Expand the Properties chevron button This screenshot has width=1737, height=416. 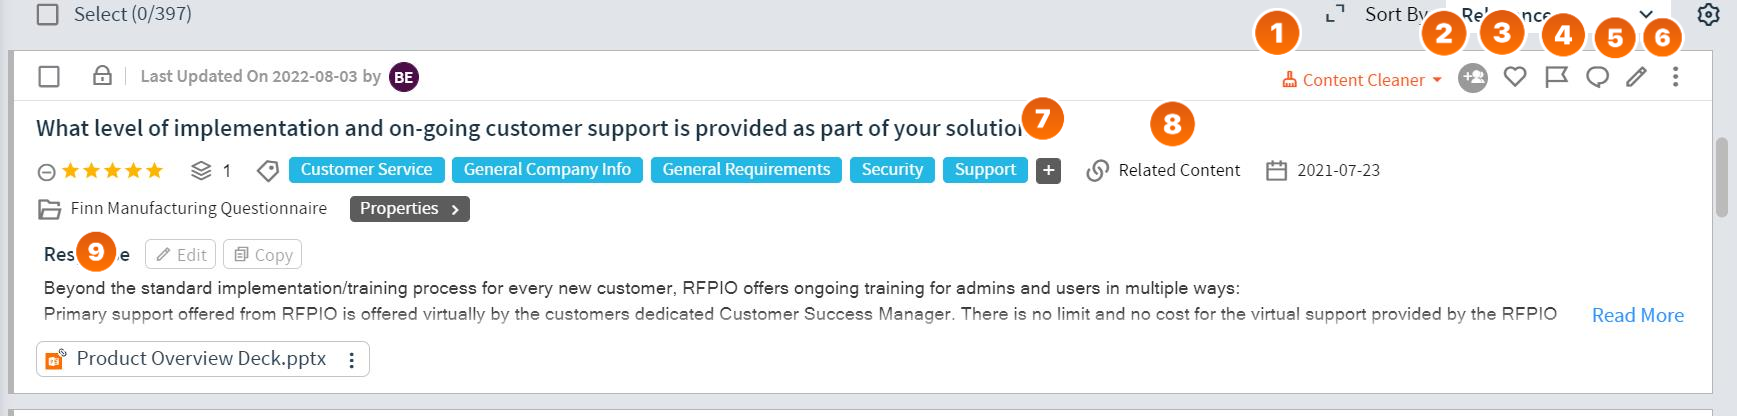[x=409, y=209]
